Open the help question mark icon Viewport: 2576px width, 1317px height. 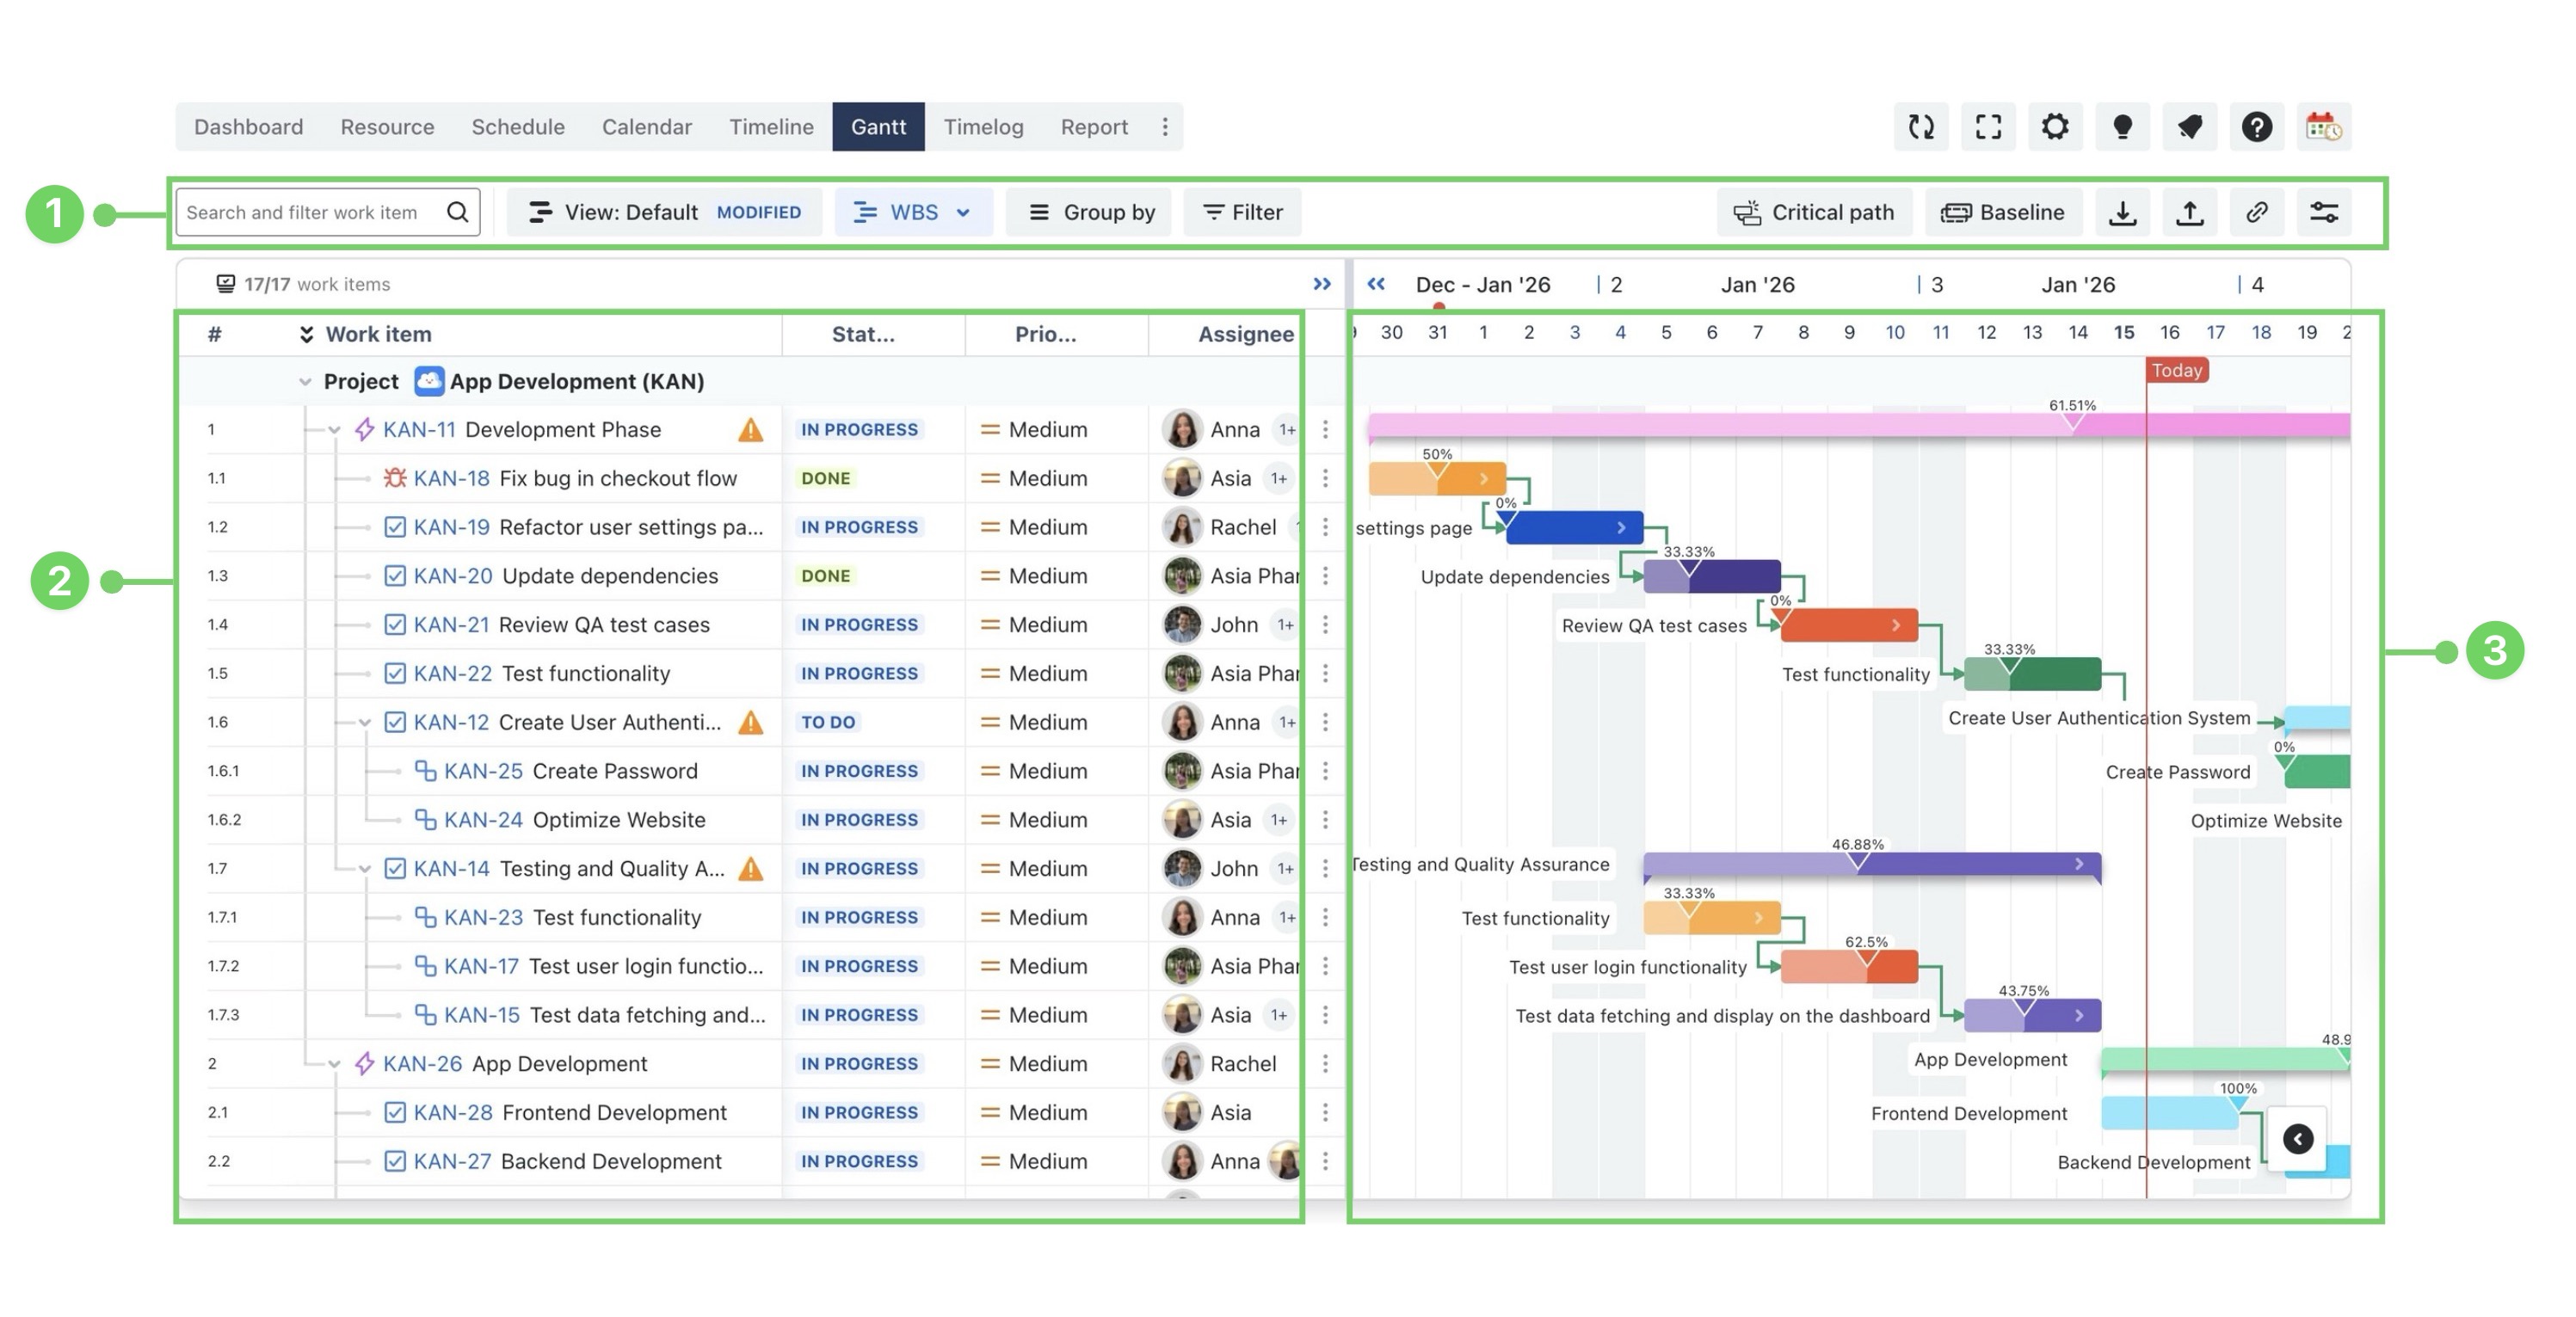click(x=2256, y=127)
